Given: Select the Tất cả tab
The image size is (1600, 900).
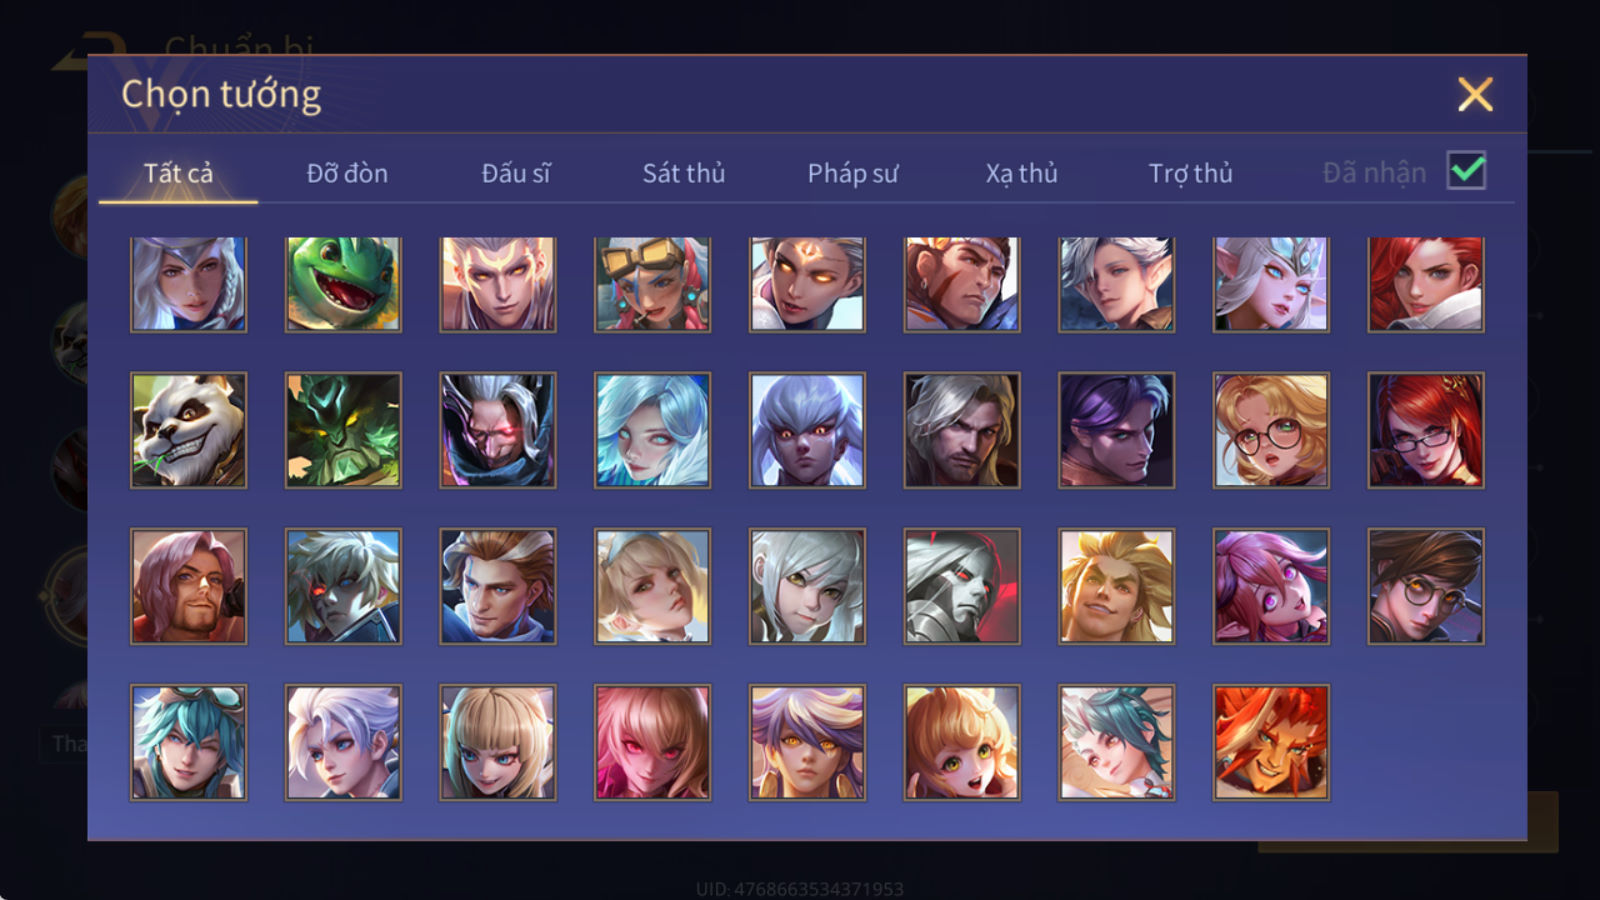Looking at the screenshot, I should (178, 173).
